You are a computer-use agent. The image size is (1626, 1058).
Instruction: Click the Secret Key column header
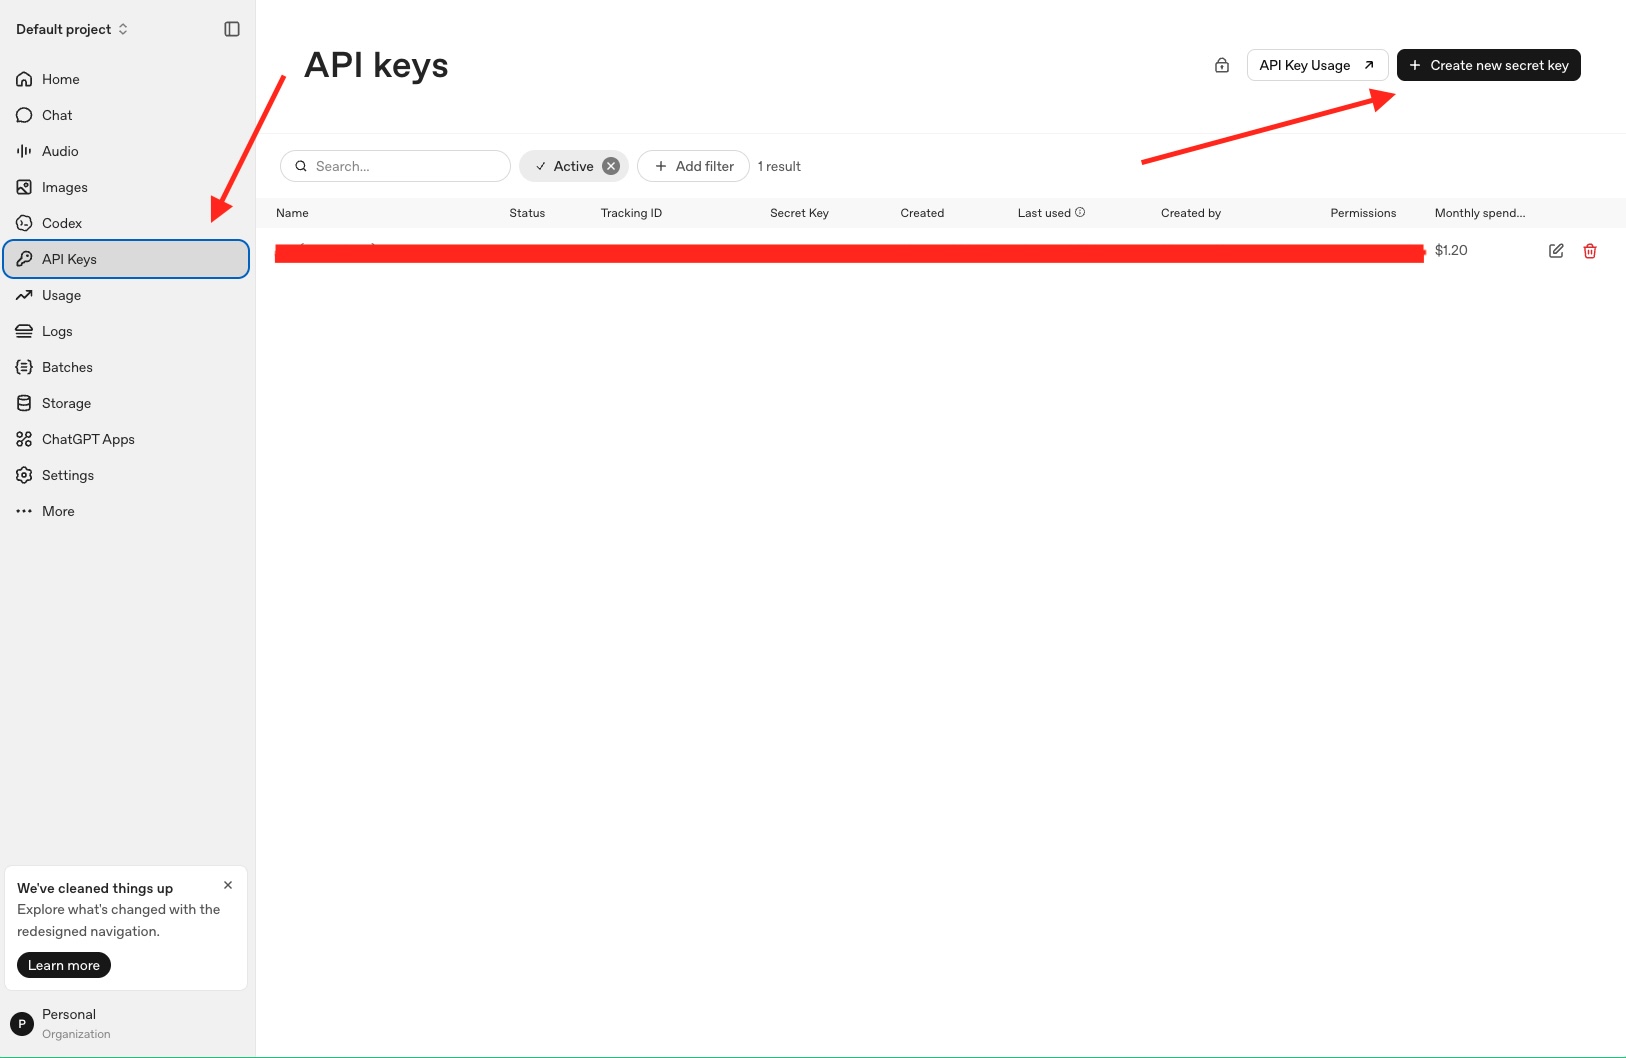pyautogui.click(x=799, y=213)
